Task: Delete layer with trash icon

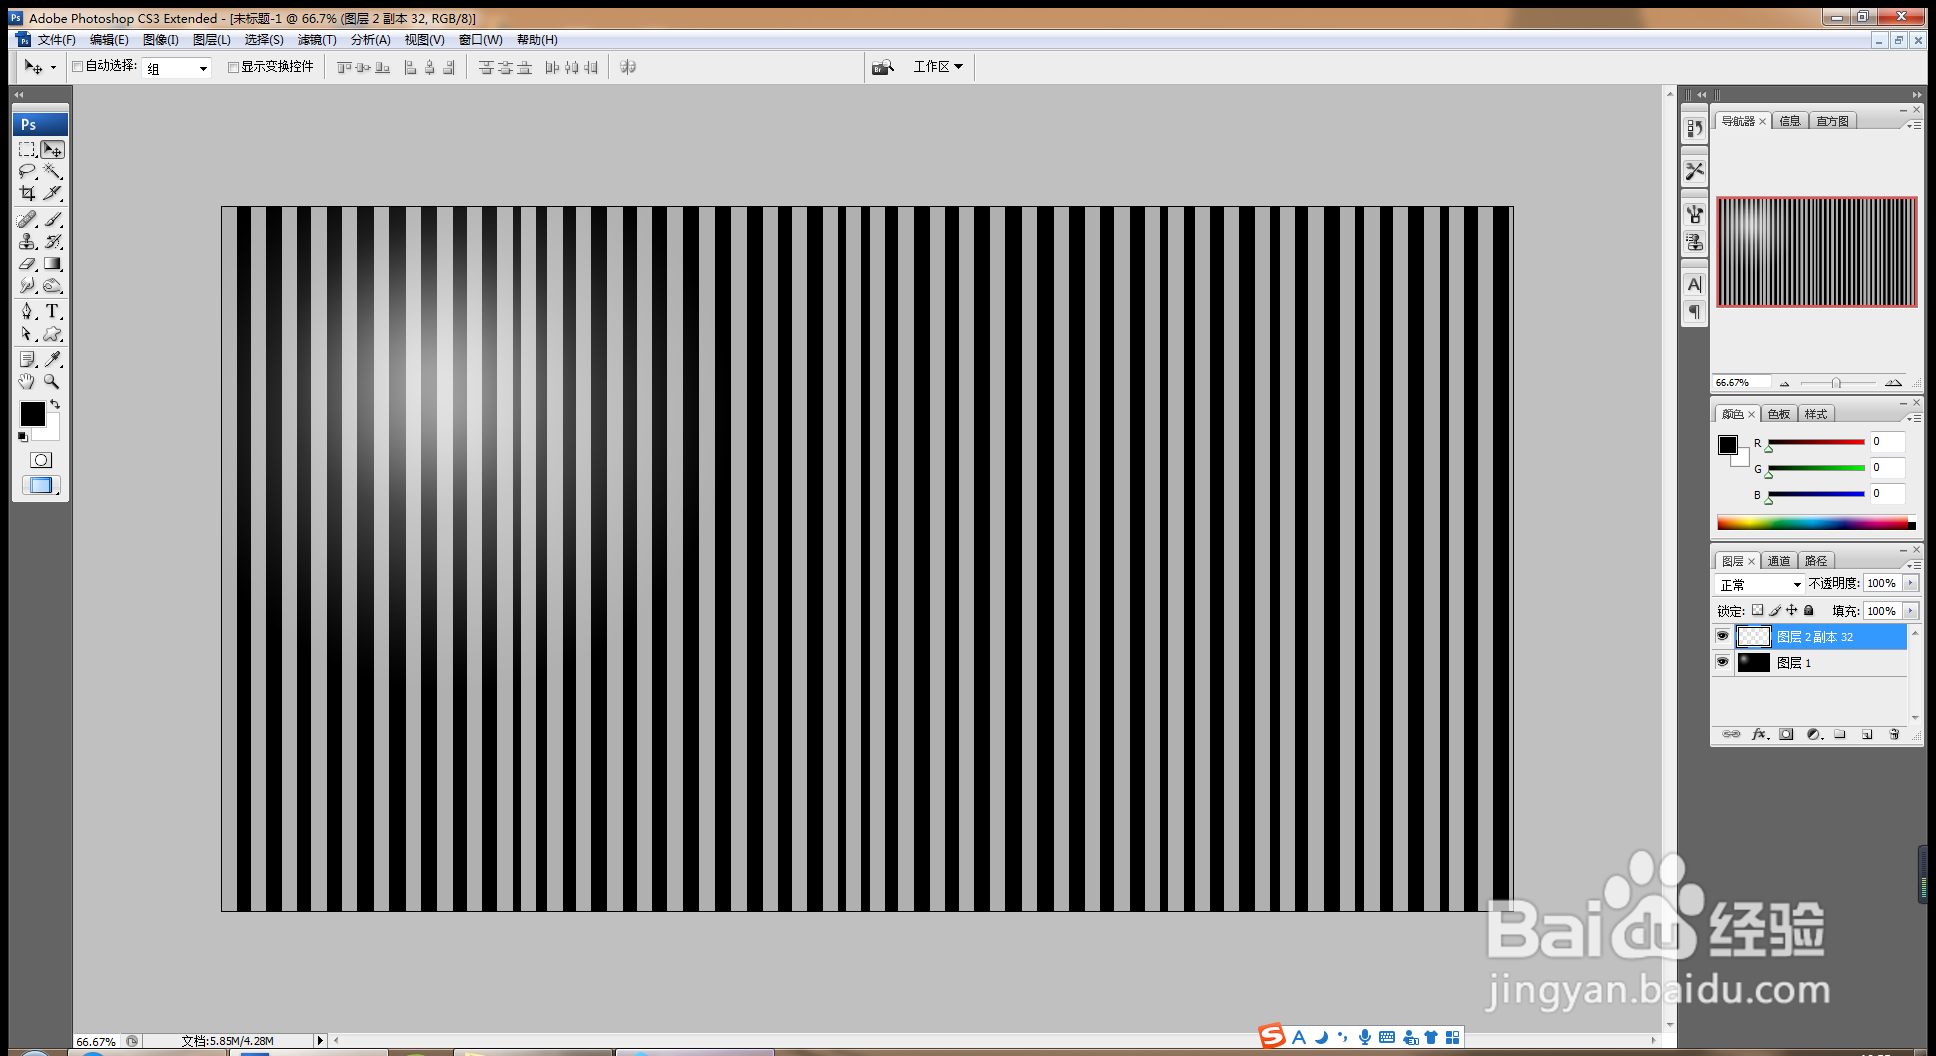Action: point(1894,734)
